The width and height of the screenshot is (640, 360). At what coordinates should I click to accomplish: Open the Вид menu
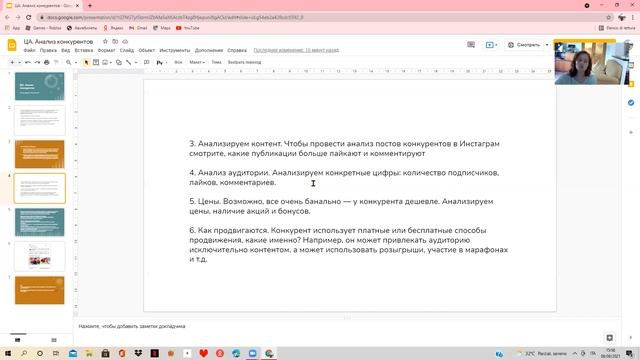[66, 50]
